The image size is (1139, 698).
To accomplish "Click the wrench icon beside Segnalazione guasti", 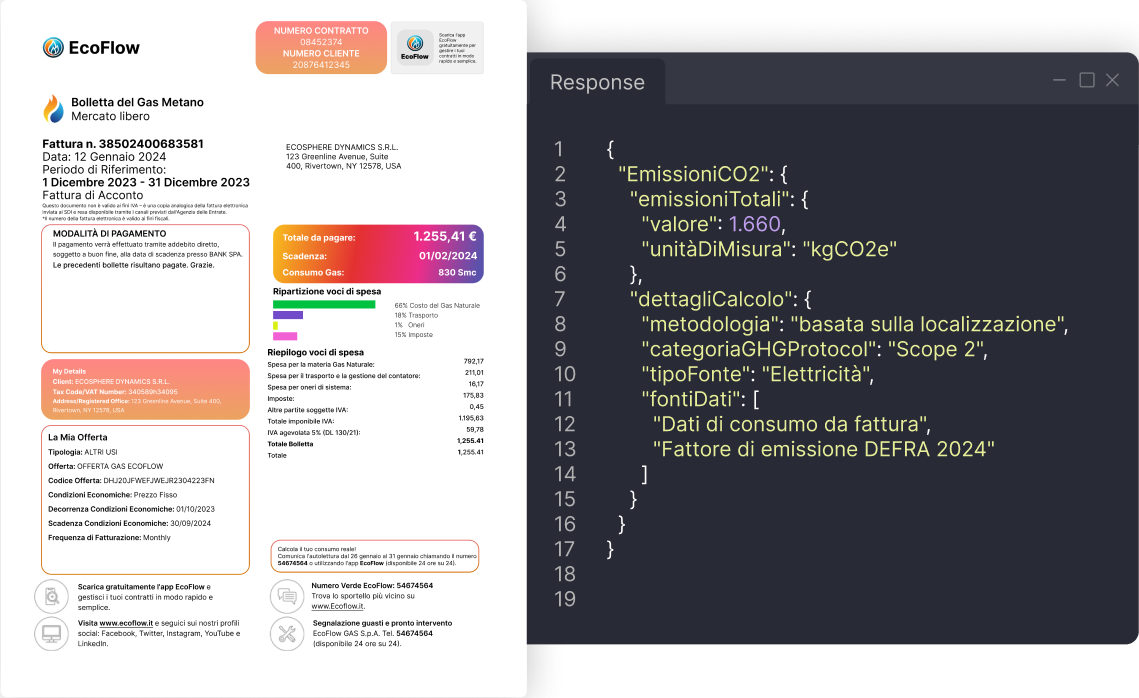I will [287, 633].
